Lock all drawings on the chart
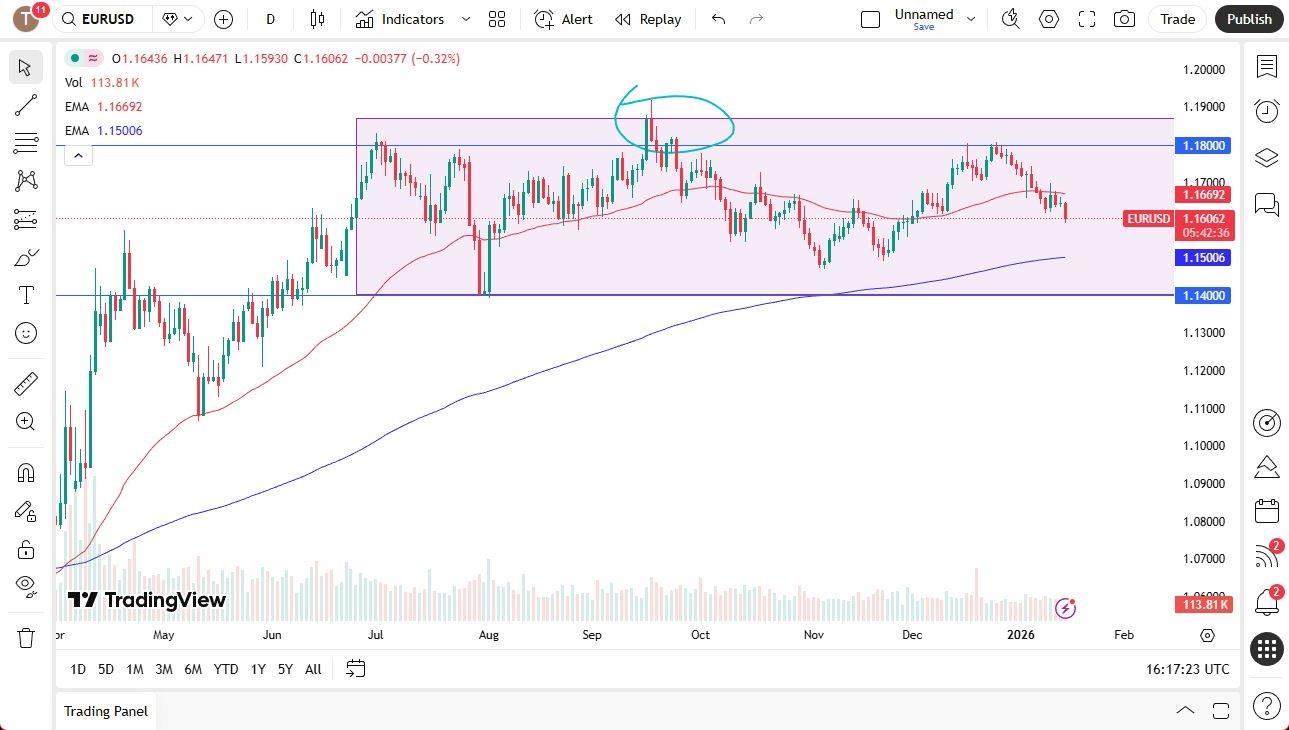Screen dimensions: 1289x730 [25, 549]
